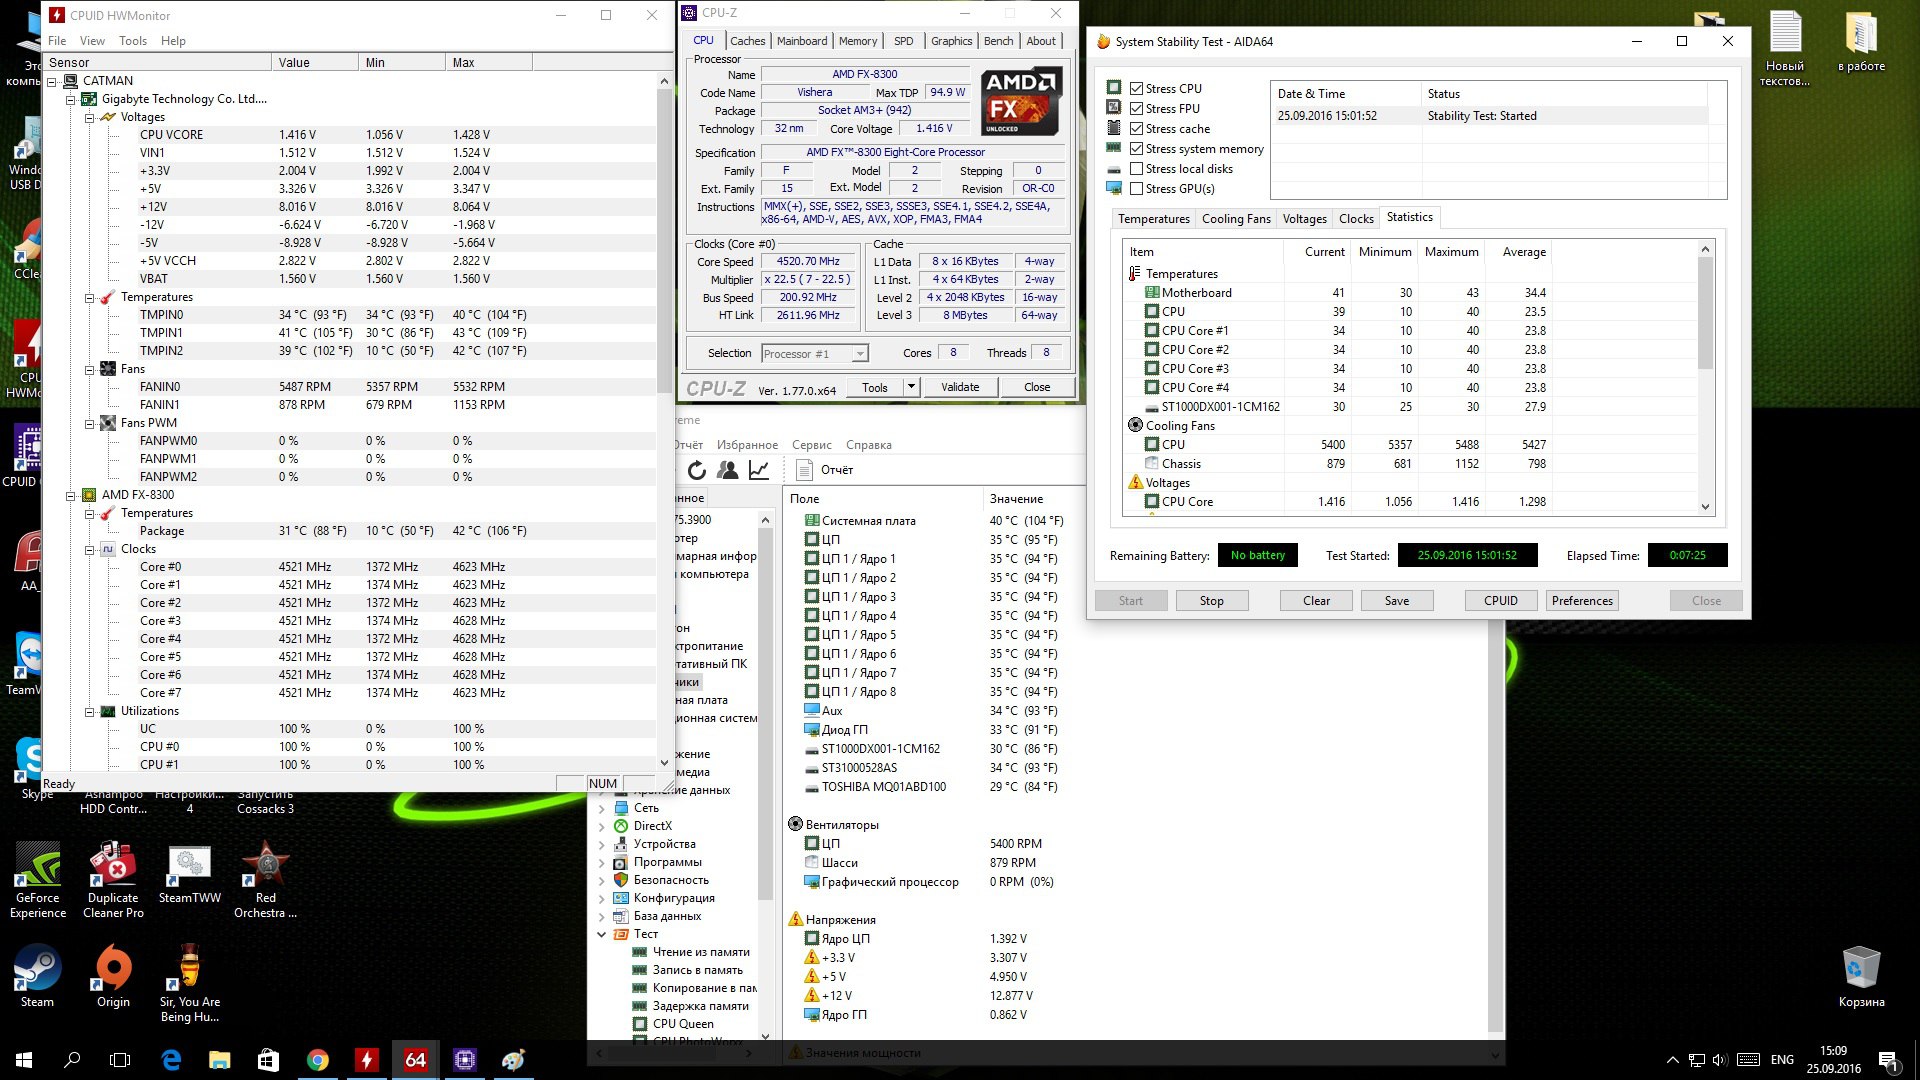The image size is (1920, 1080).
Task: Enable the Stress GPU(s) checkbox
Action: [x=1137, y=189]
